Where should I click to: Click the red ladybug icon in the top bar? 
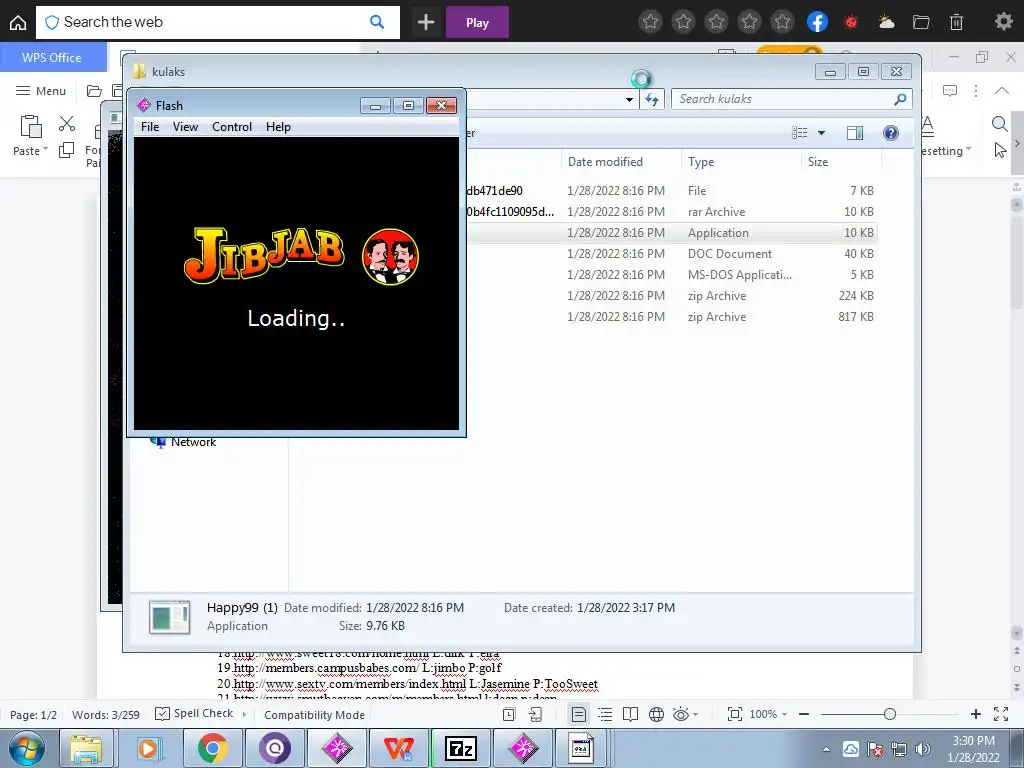(850, 23)
